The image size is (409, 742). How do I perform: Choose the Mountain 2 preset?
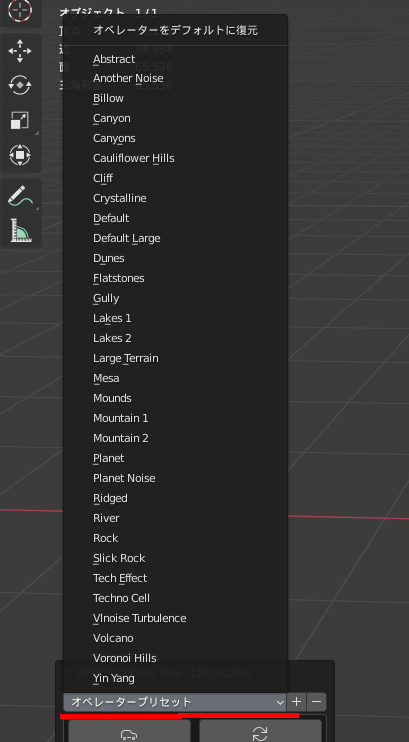click(175, 438)
